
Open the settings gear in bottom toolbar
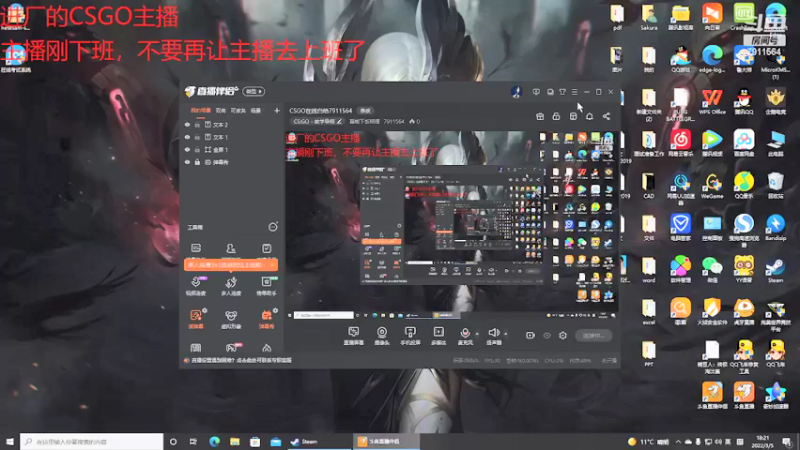pos(563,335)
